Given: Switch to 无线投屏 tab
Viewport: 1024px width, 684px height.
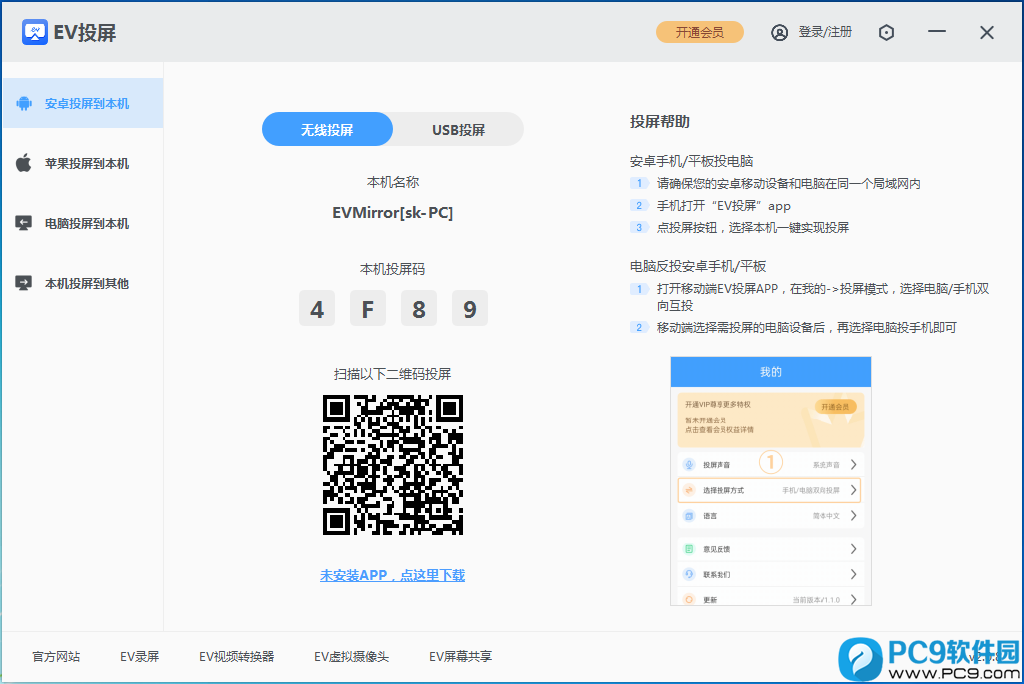Looking at the screenshot, I should (x=327, y=129).
